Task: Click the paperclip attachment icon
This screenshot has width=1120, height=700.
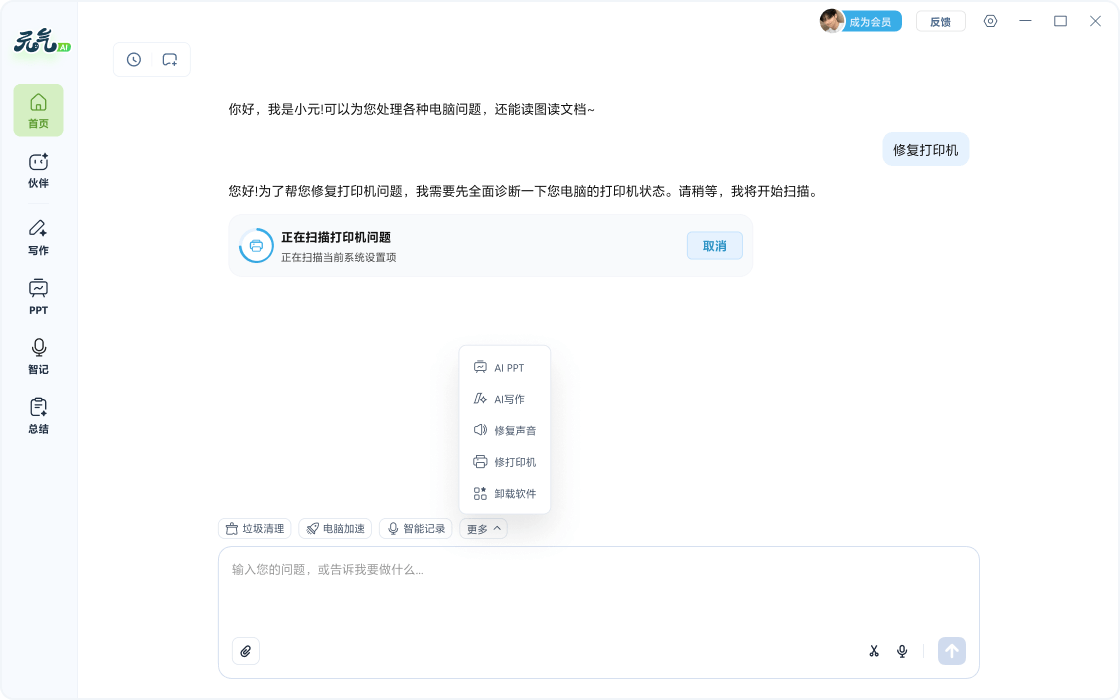Action: 245,651
